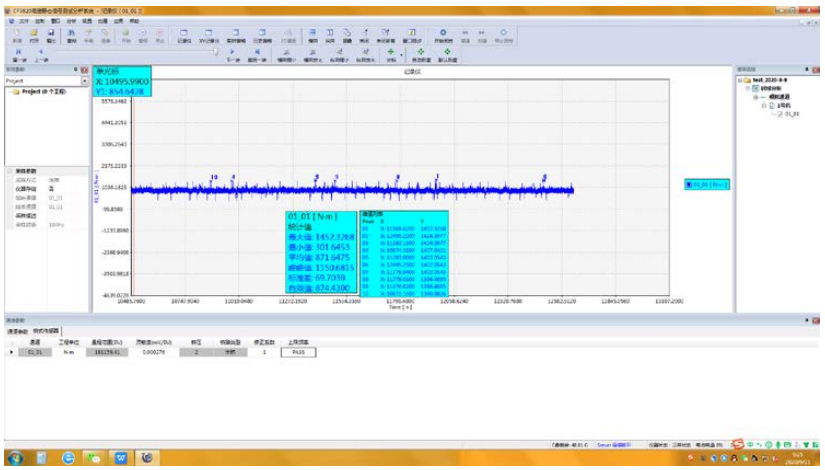This screenshot has width=825, height=470.
Task: Open the XY recorder toolbar icon
Action: point(209,35)
